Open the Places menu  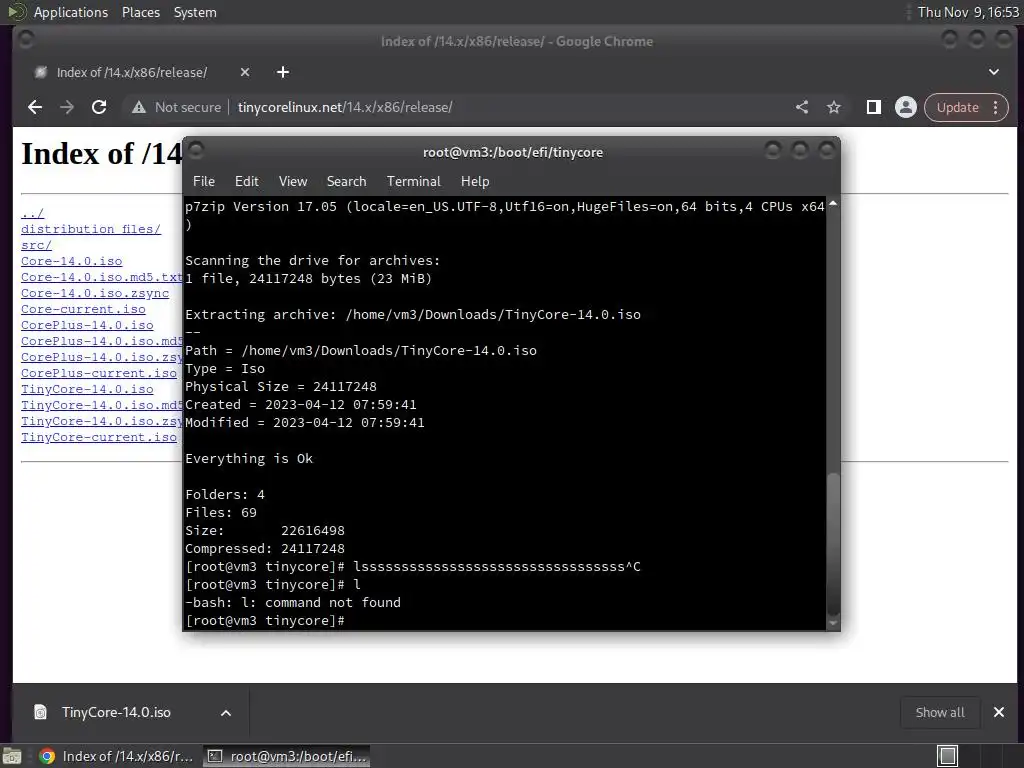[x=141, y=12]
